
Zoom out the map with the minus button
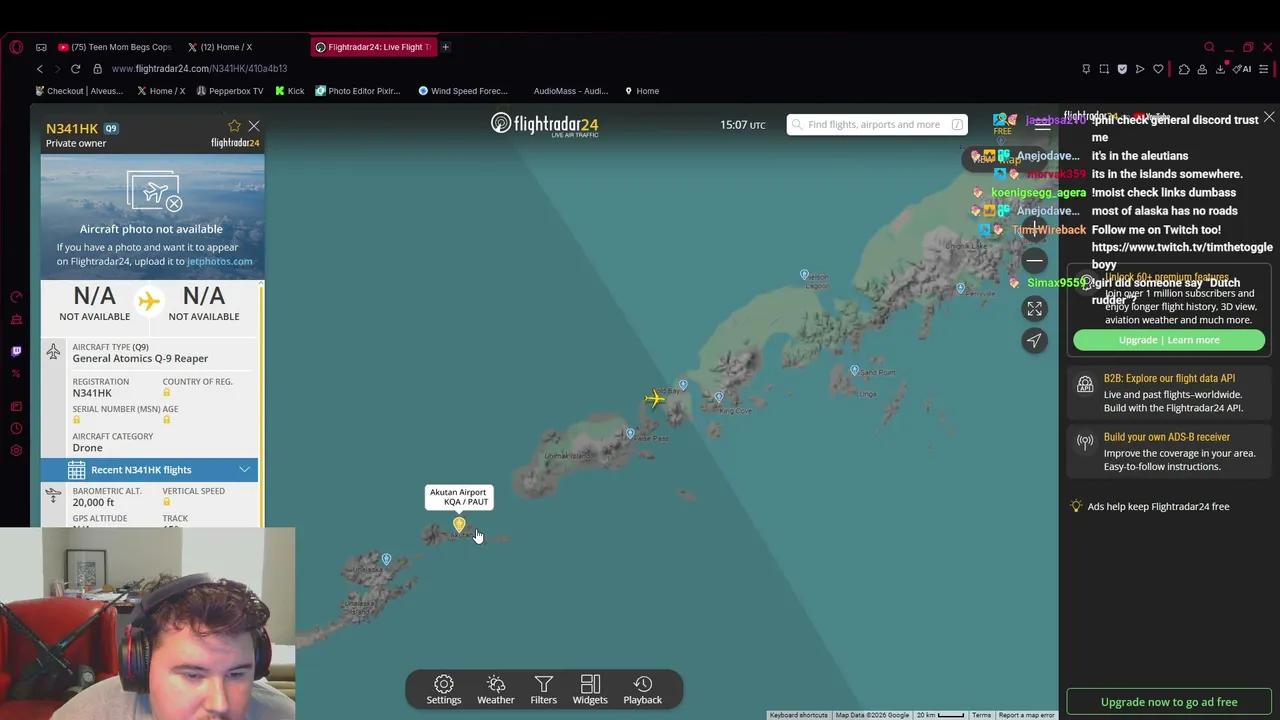coord(1034,261)
